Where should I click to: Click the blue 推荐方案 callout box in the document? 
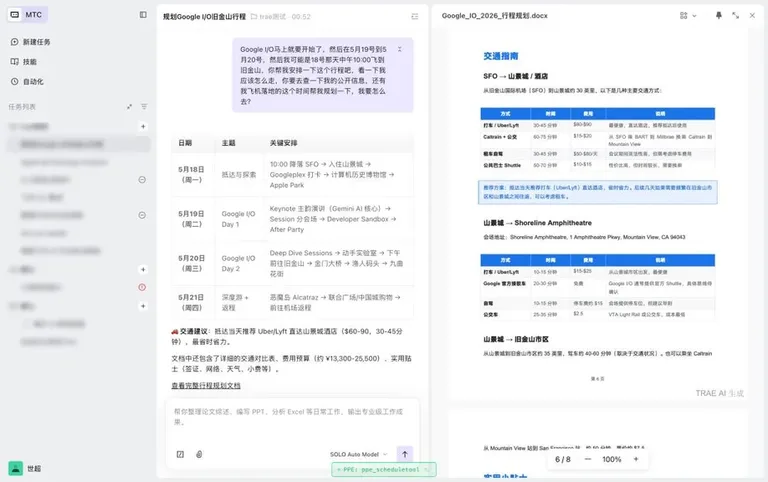pyautogui.click(x=598, y=192)
